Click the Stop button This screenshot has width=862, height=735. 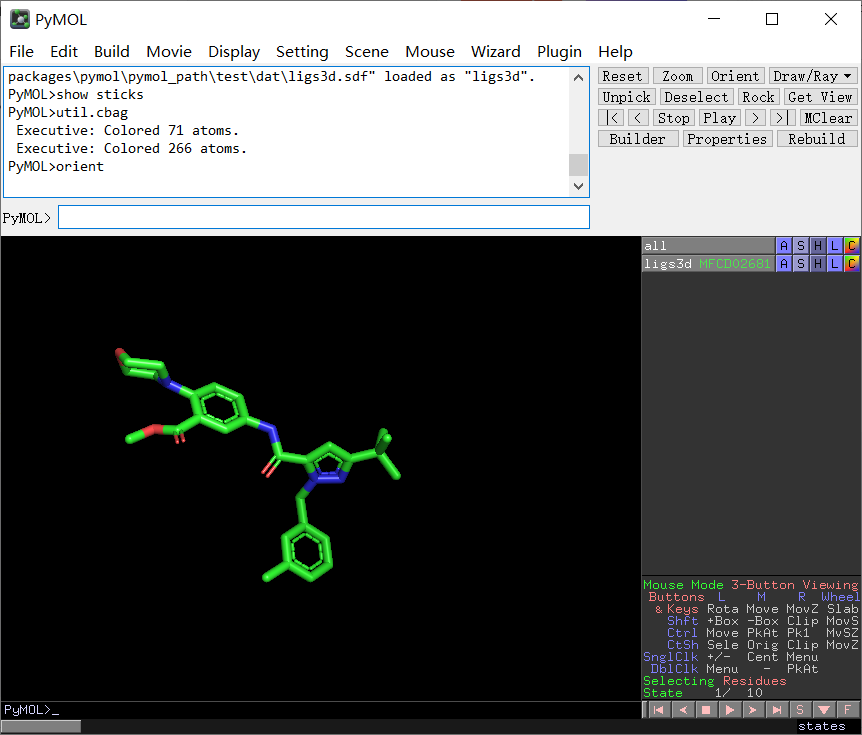(x=673, y=118)
